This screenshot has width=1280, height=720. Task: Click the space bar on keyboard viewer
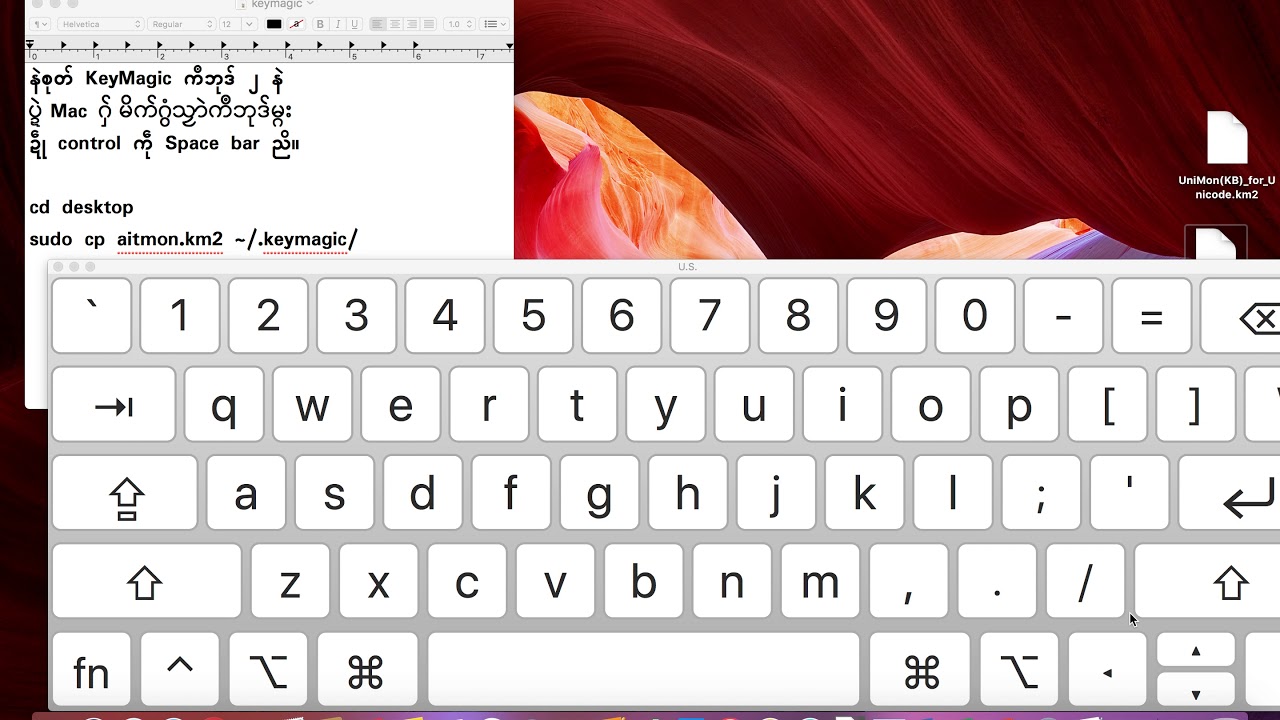pos(644,670)
